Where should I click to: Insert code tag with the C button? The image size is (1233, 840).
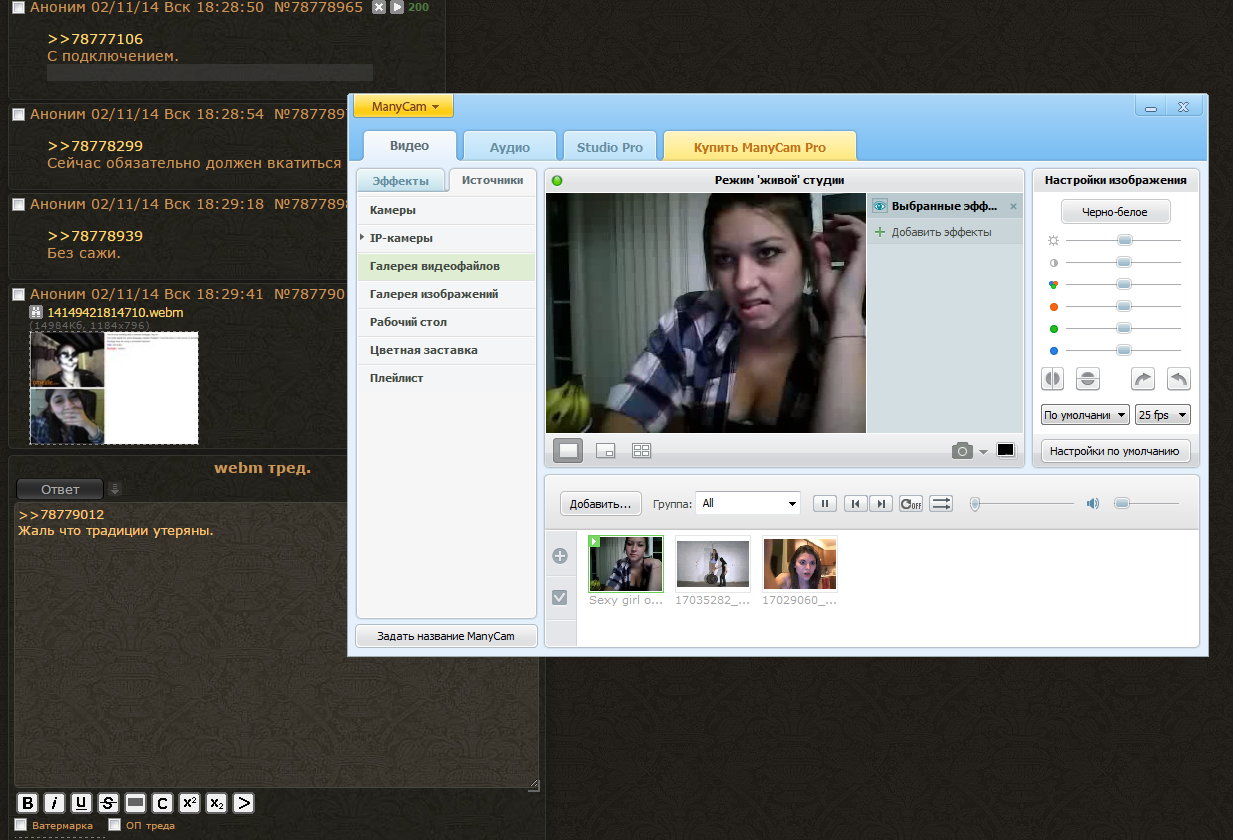pyautogui.click(x=163, y=803)
